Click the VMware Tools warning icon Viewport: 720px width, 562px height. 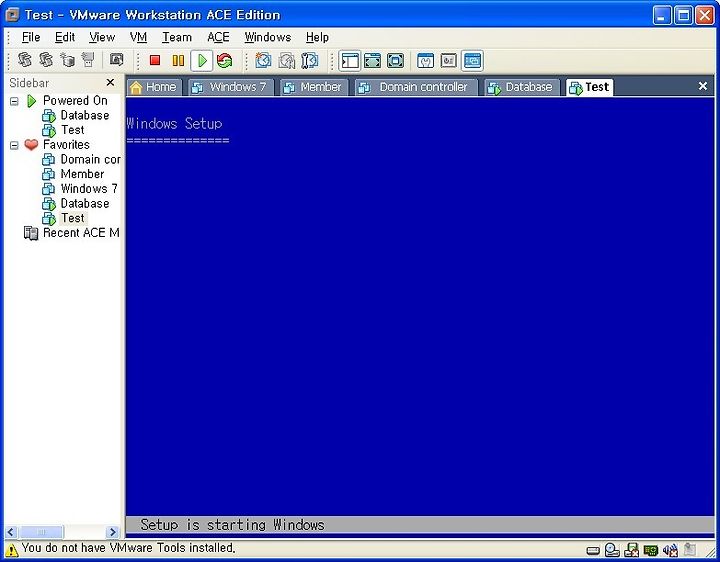(x=11, y=549)
